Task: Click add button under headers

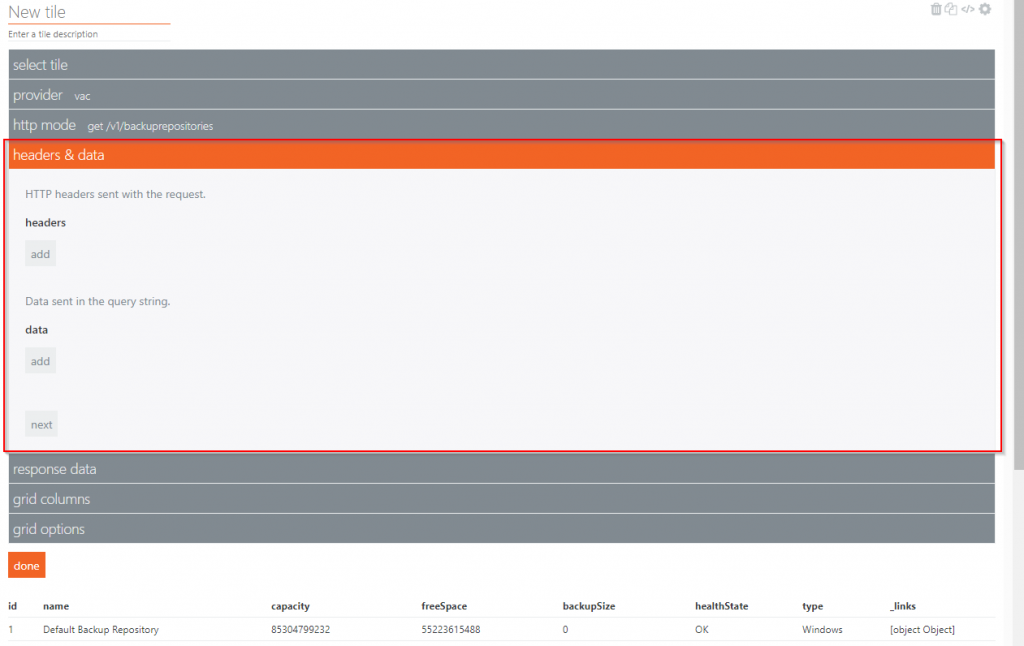Action: (x=40, y=254)
